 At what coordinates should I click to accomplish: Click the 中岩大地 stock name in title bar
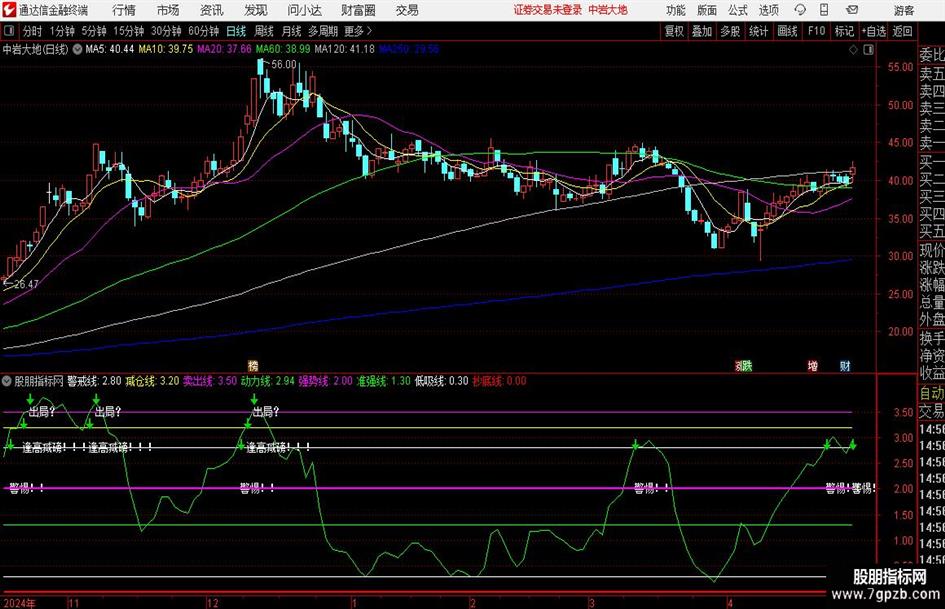click(x=608, y=10)
